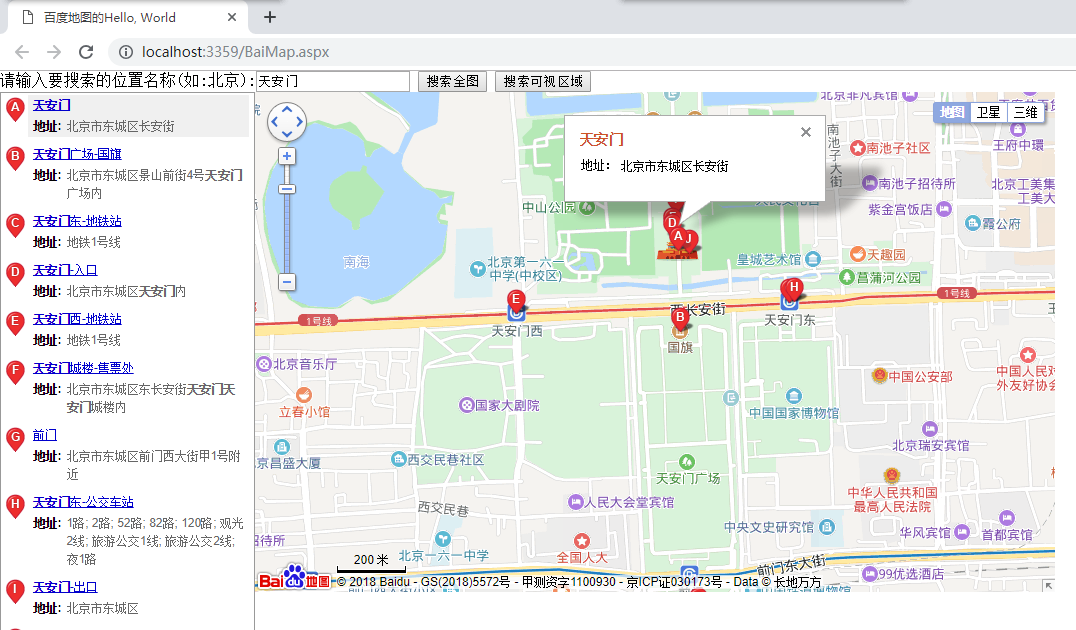Click red marker A in results list
The width and height of the screenshot is (1076, 630).
(14, 109)
